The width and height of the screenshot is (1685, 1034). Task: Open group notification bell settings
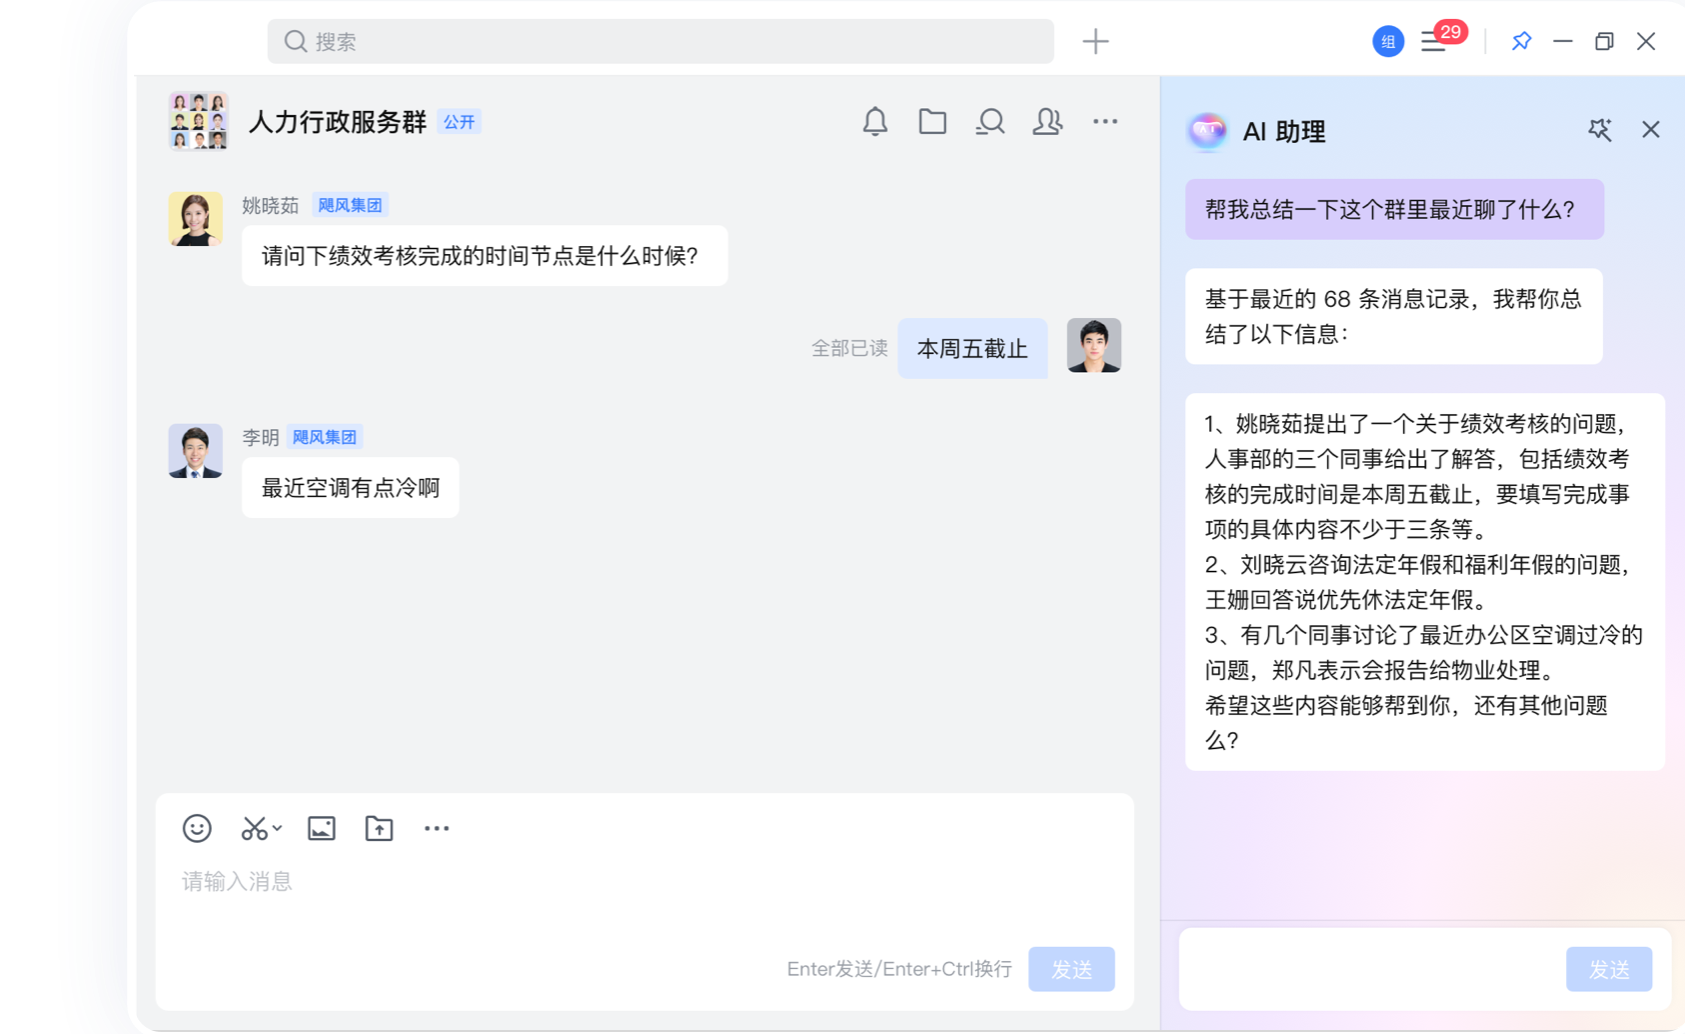875,122
